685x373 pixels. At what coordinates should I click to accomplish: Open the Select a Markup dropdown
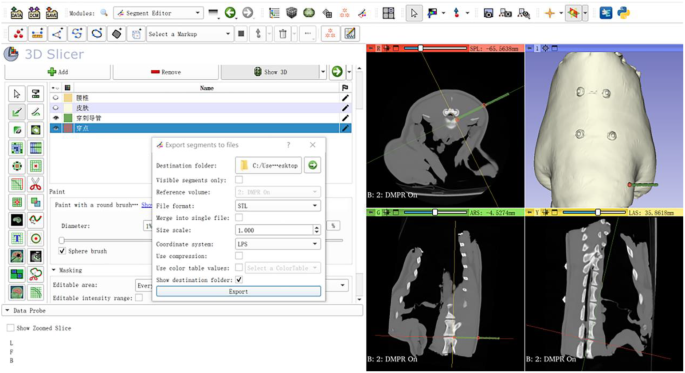(x=190, y=34)
